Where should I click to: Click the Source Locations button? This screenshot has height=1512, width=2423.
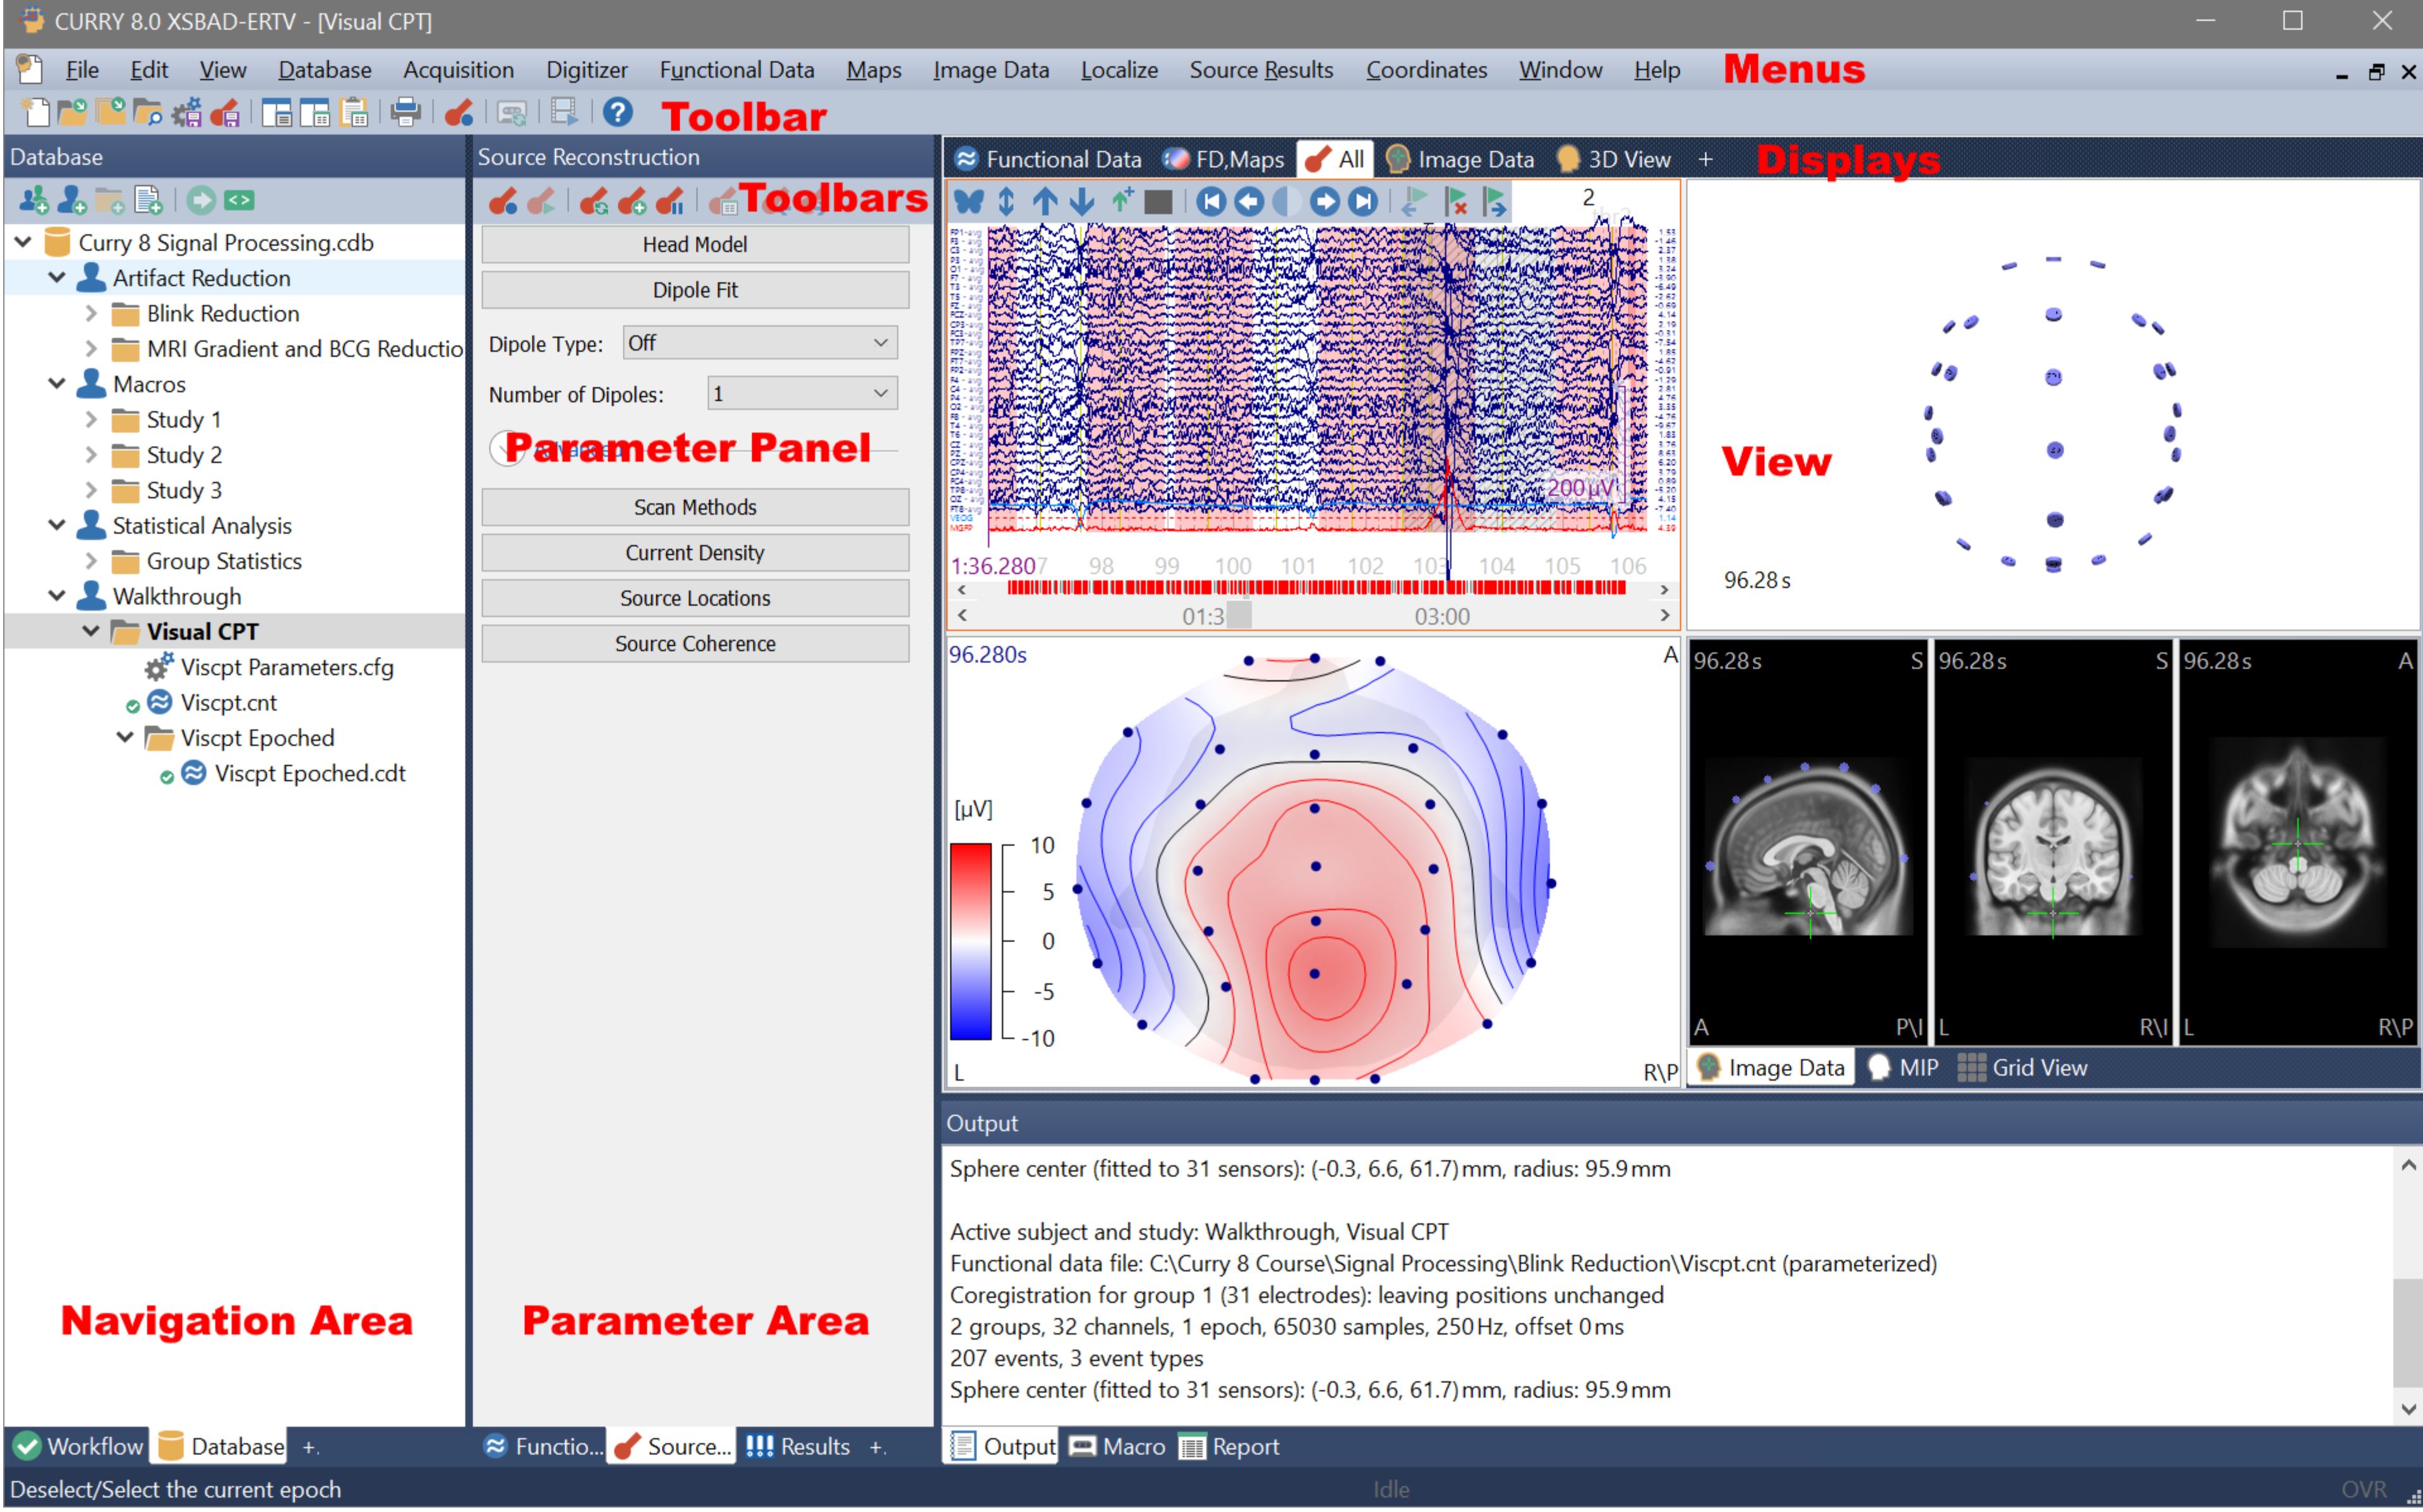tap(695, 598)
